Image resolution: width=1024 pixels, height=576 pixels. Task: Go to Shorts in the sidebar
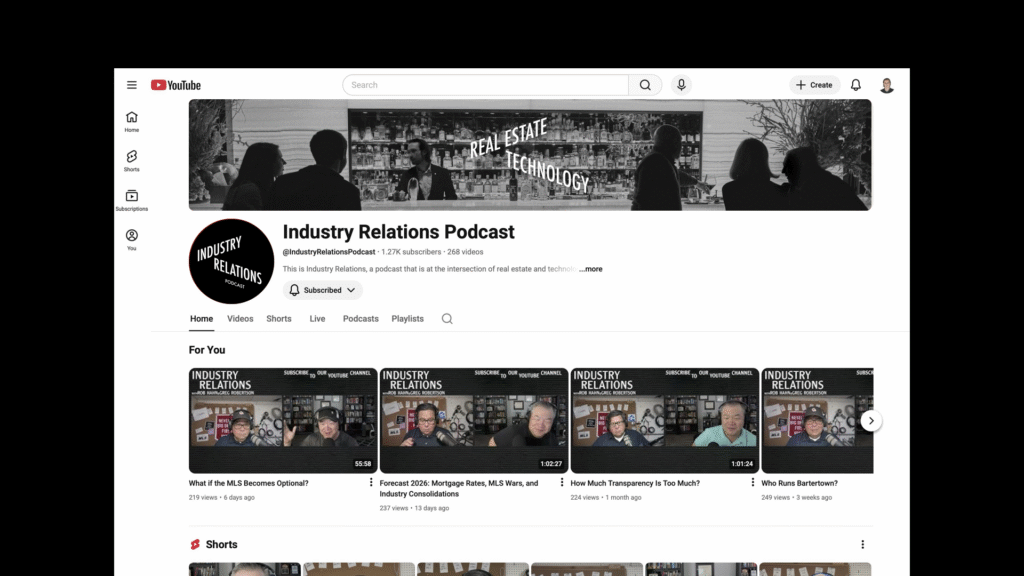click(x=132, y=161)
